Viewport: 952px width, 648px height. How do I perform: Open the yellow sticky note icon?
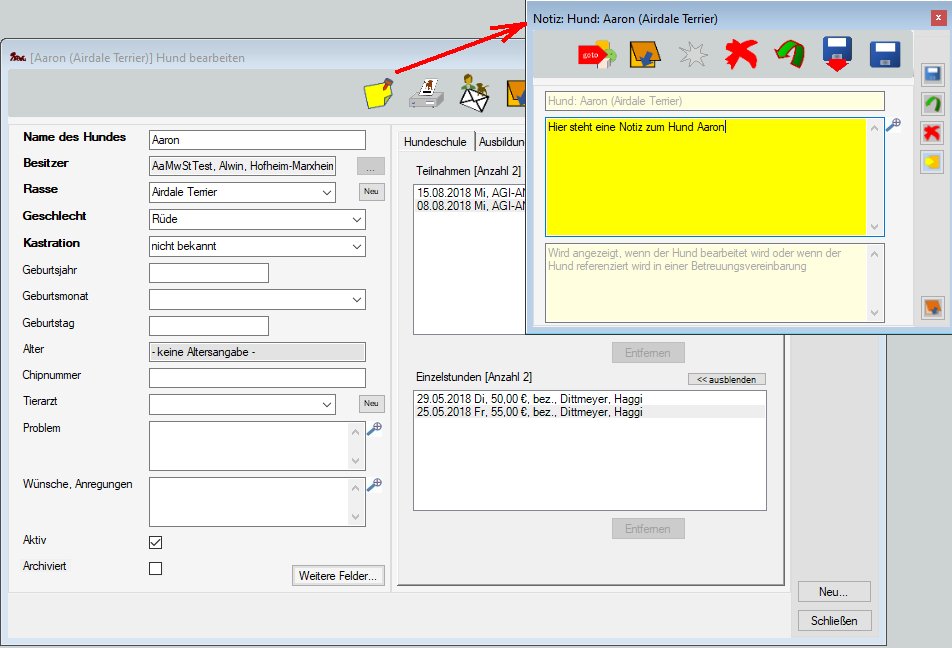379,93
